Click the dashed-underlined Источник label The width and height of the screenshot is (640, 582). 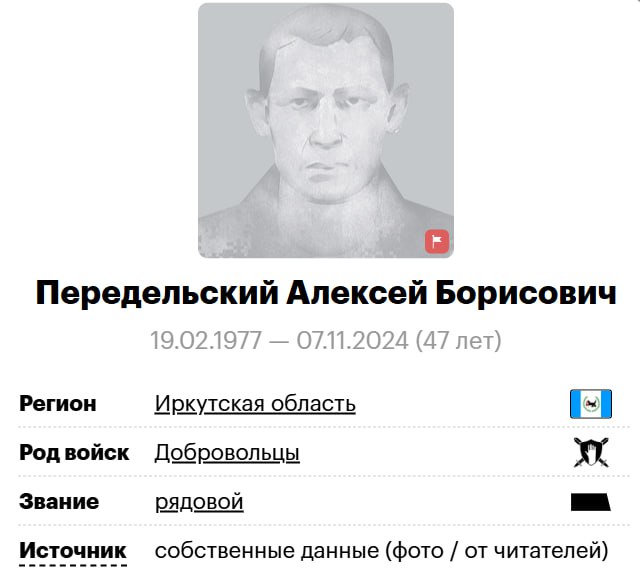(x=73, y=551)
